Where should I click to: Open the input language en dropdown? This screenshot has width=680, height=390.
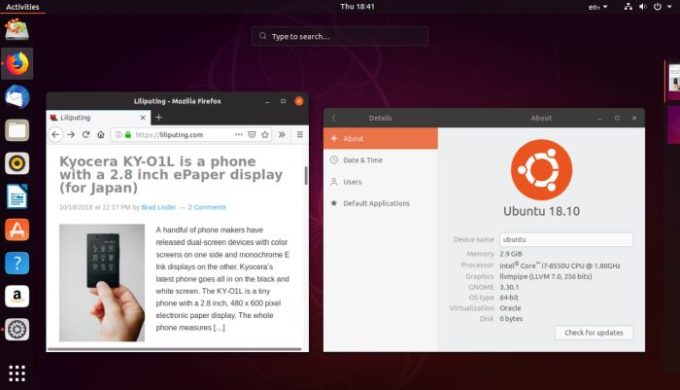pos(598,7)
